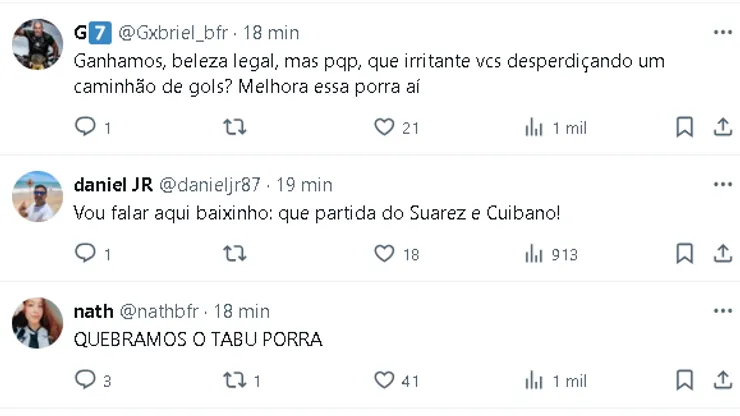Share Gxbriel_bfr's tweet
The image size is (740, 416).
click(722, 127)
